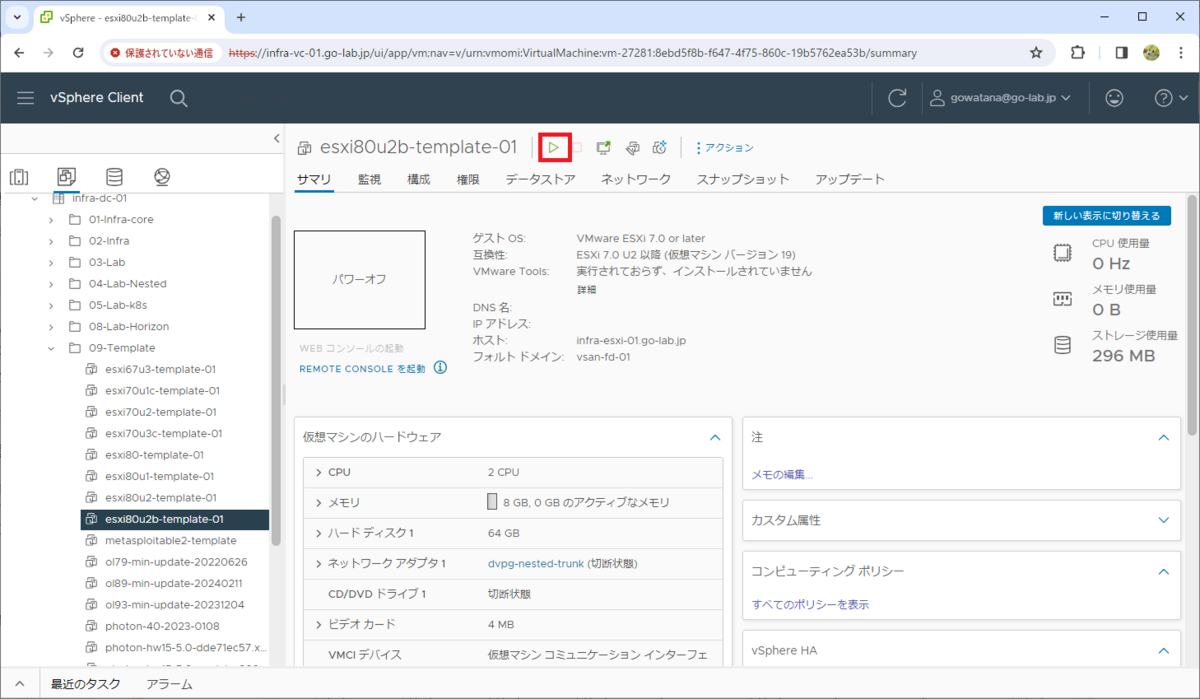The height and width of the screenshot is (699, 1200).
Task: Switch to Networking inventory view
Action: [x=162, y=177]
